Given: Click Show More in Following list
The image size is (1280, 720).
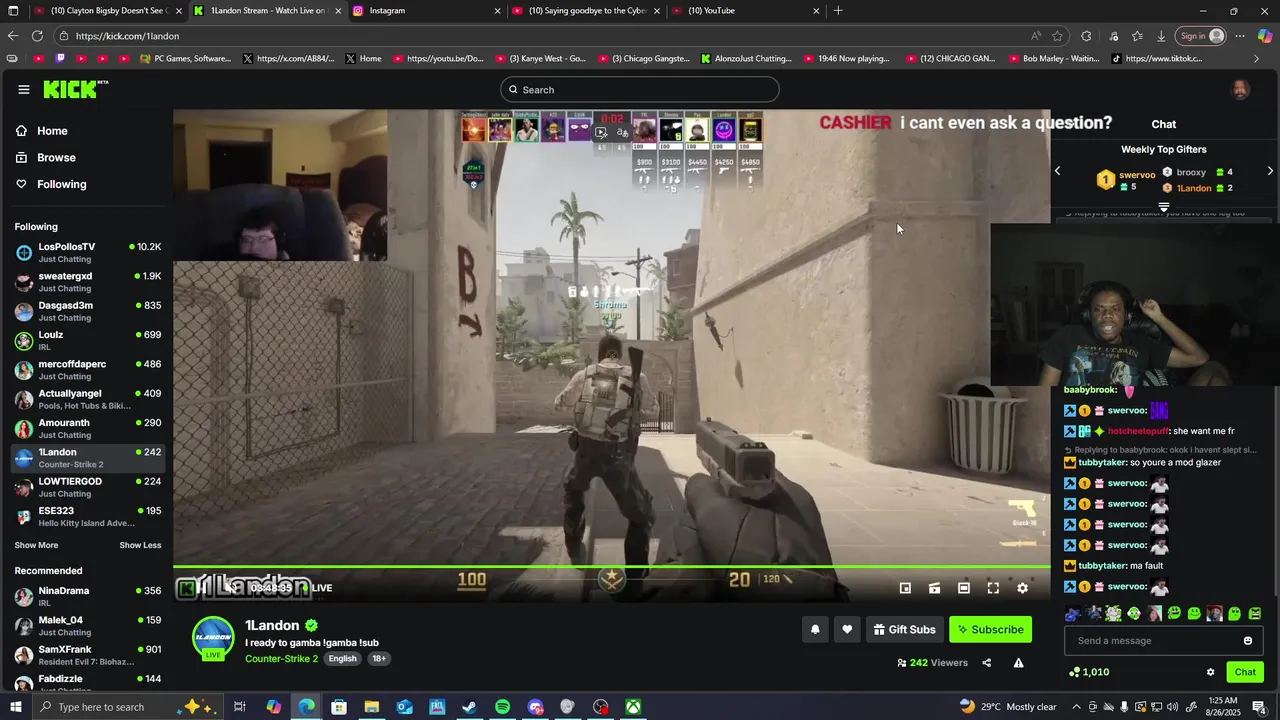Looking at the screenshot, I should [x=36, y=545].
